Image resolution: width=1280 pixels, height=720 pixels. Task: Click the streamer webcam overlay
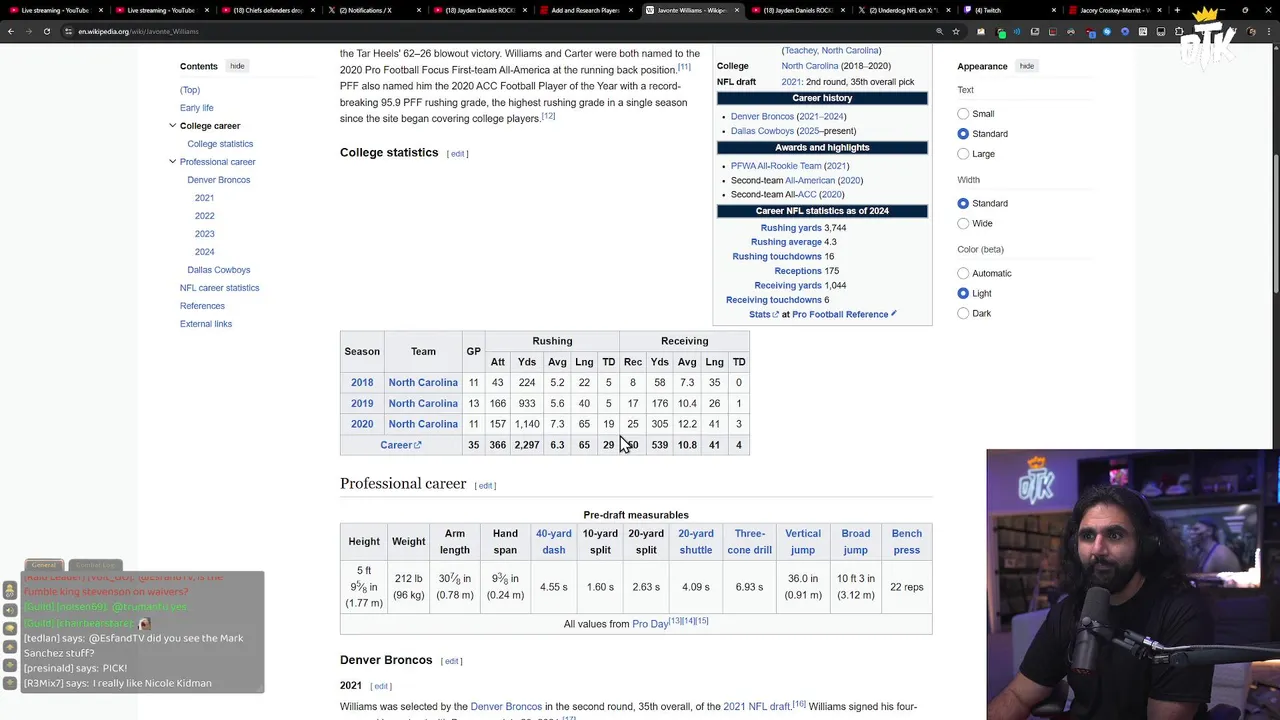1132,584
